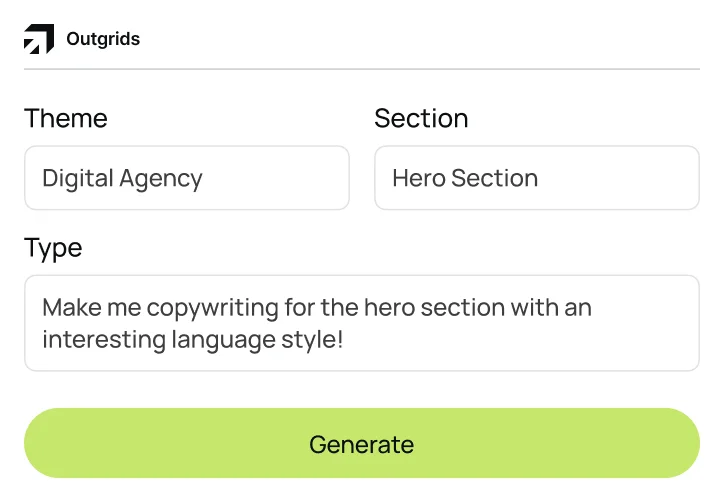Image resolution: width=724 pixels, height=503 pixels.
Task: Click the word "Digital" in Theme field
Action: [x=77, y=178]
